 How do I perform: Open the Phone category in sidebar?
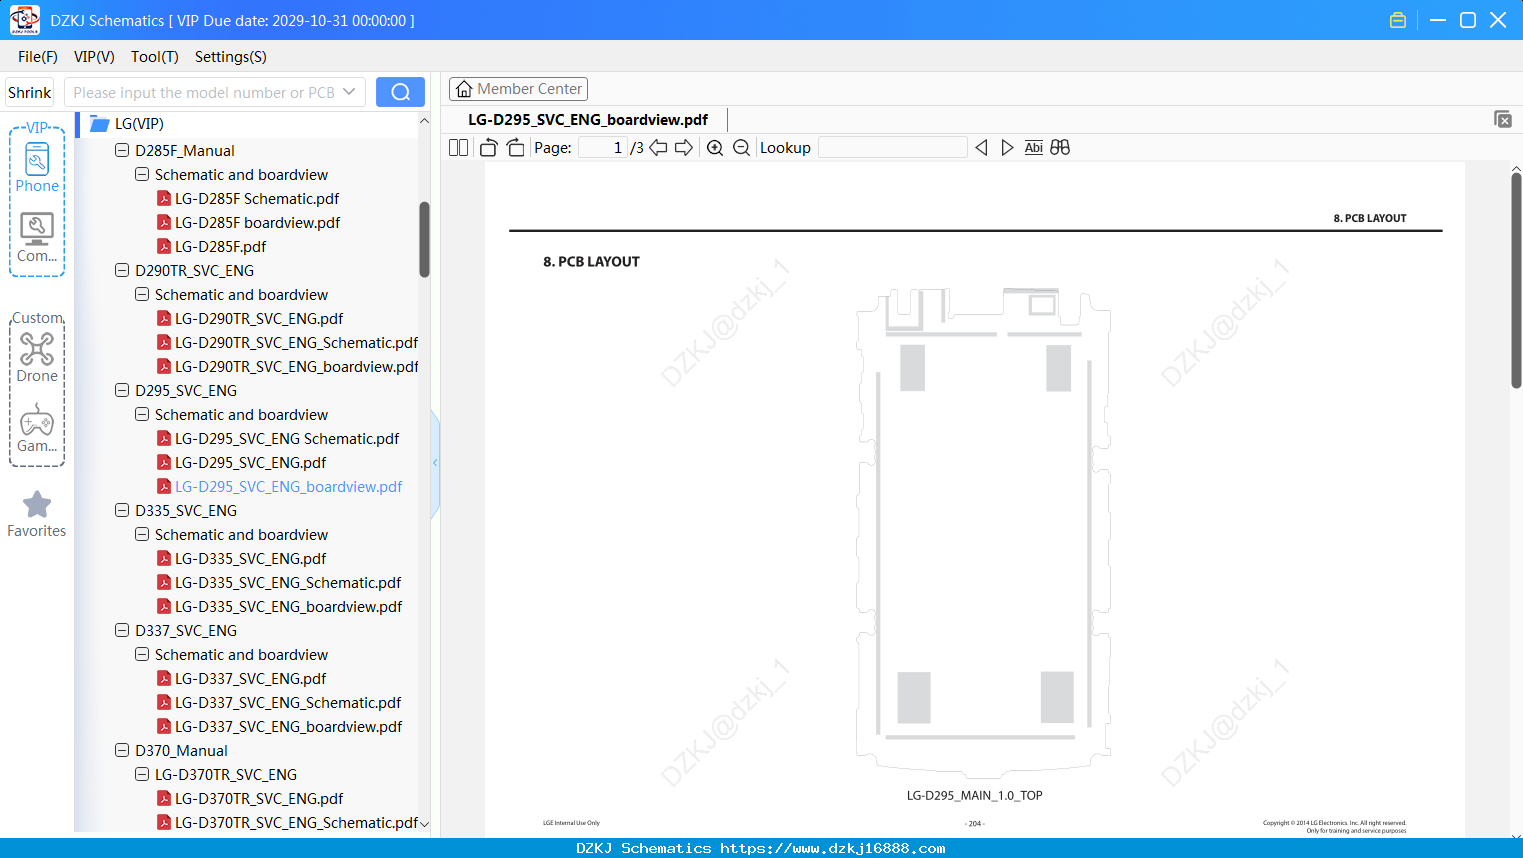click(x=37, y=168)
